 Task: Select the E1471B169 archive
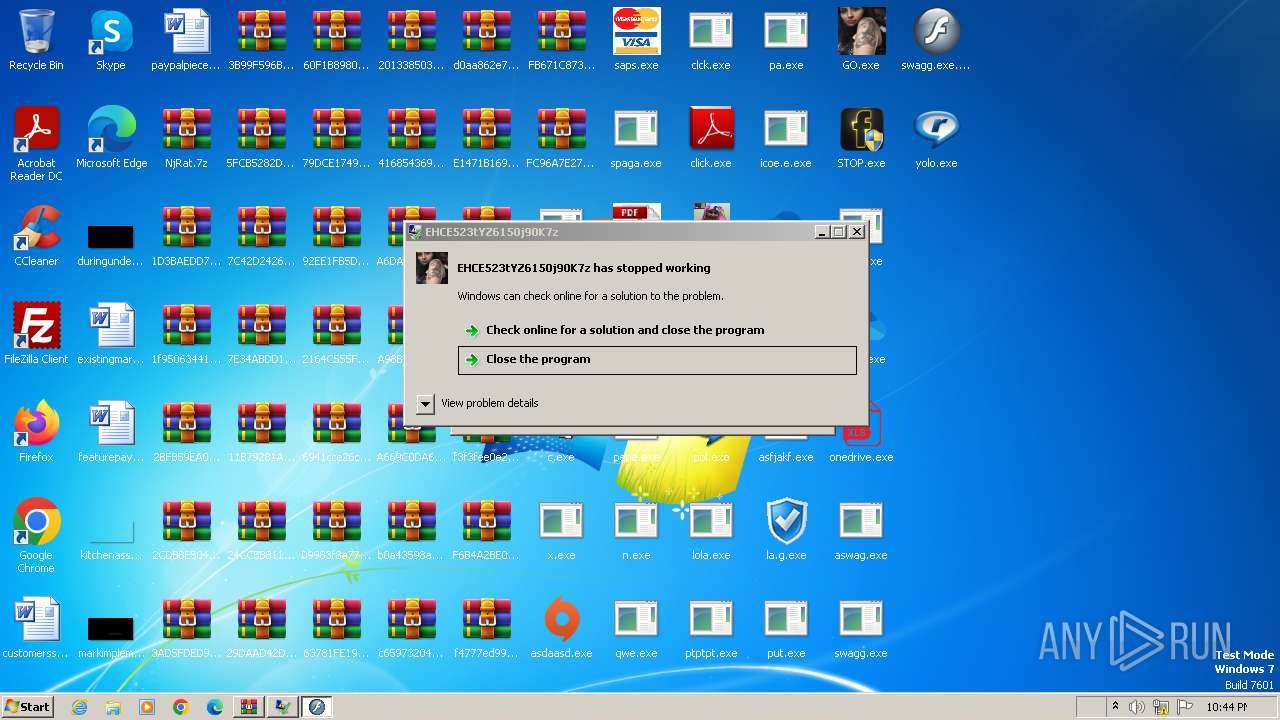point(486,138)
